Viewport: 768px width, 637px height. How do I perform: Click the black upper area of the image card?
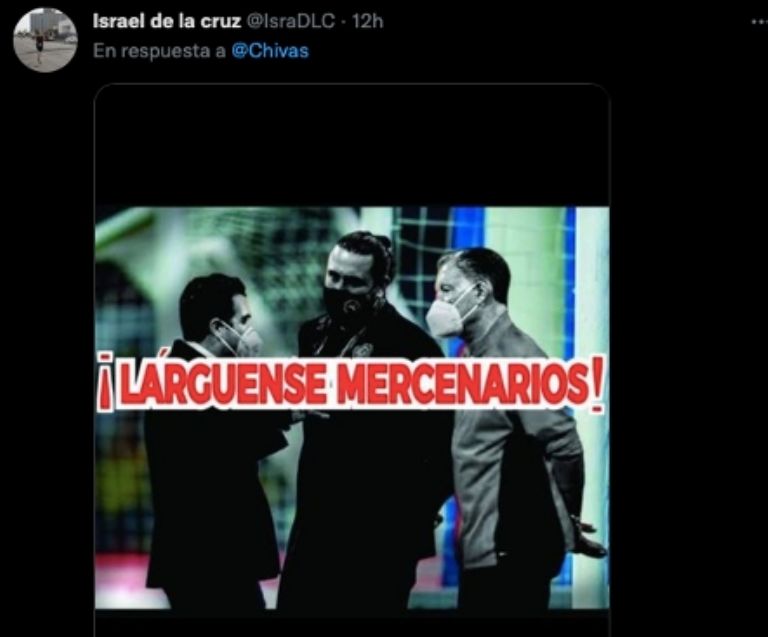pyautogui.click(x=352, y=145)
